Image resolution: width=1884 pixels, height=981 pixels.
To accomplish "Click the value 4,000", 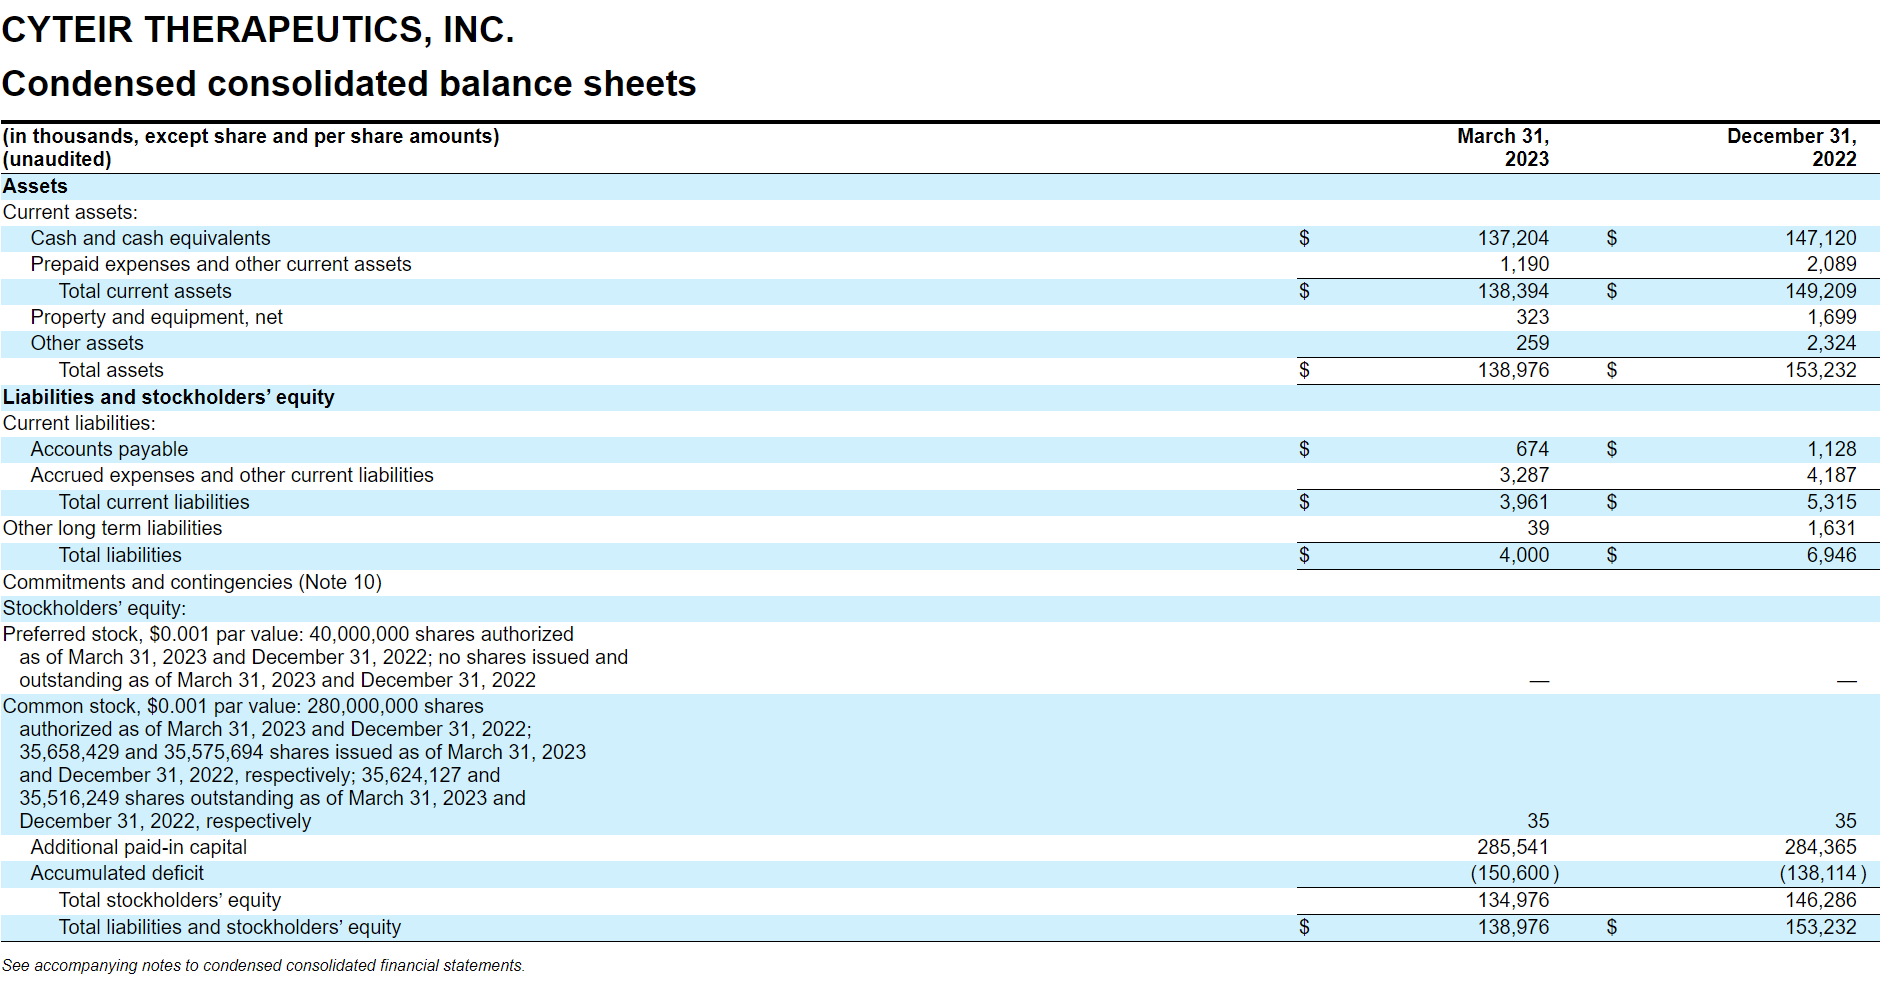I will [1524, 555].
